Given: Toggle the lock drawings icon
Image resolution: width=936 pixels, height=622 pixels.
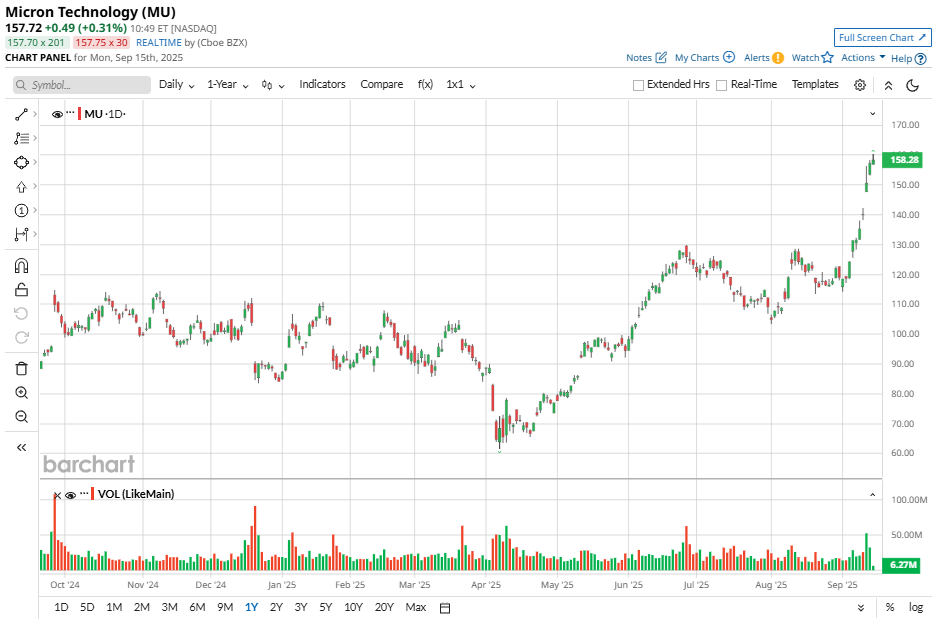Looking at the screenshot, I should click(21, 290).
